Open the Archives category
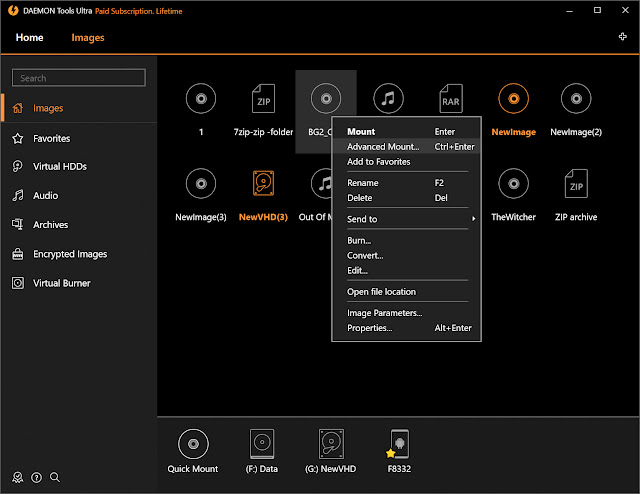 (79, 225)
